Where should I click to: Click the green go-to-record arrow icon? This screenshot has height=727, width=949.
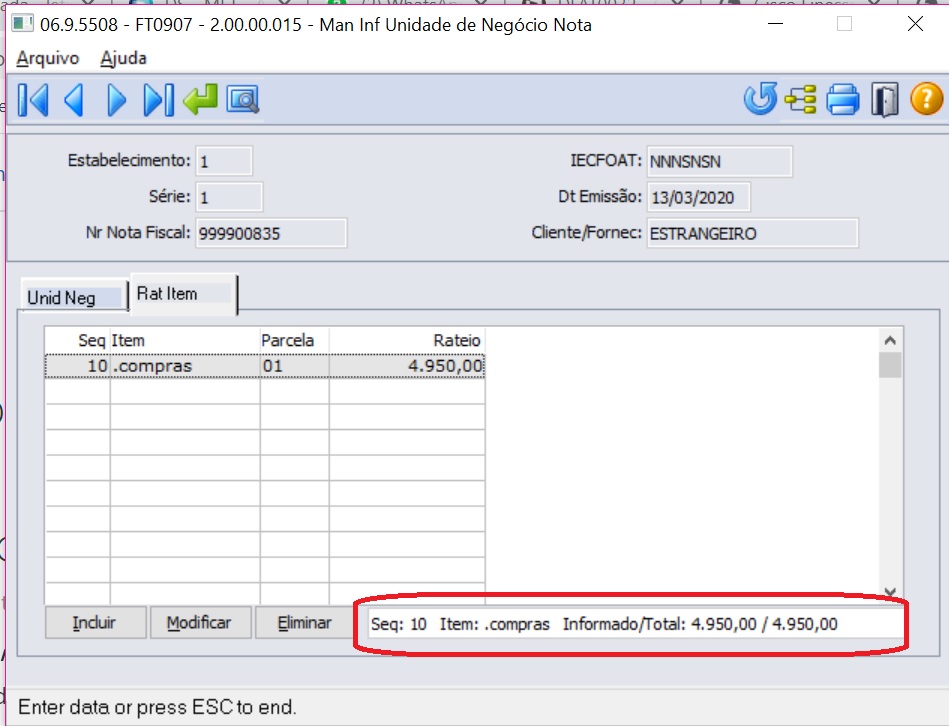click(x=200, y=100)
